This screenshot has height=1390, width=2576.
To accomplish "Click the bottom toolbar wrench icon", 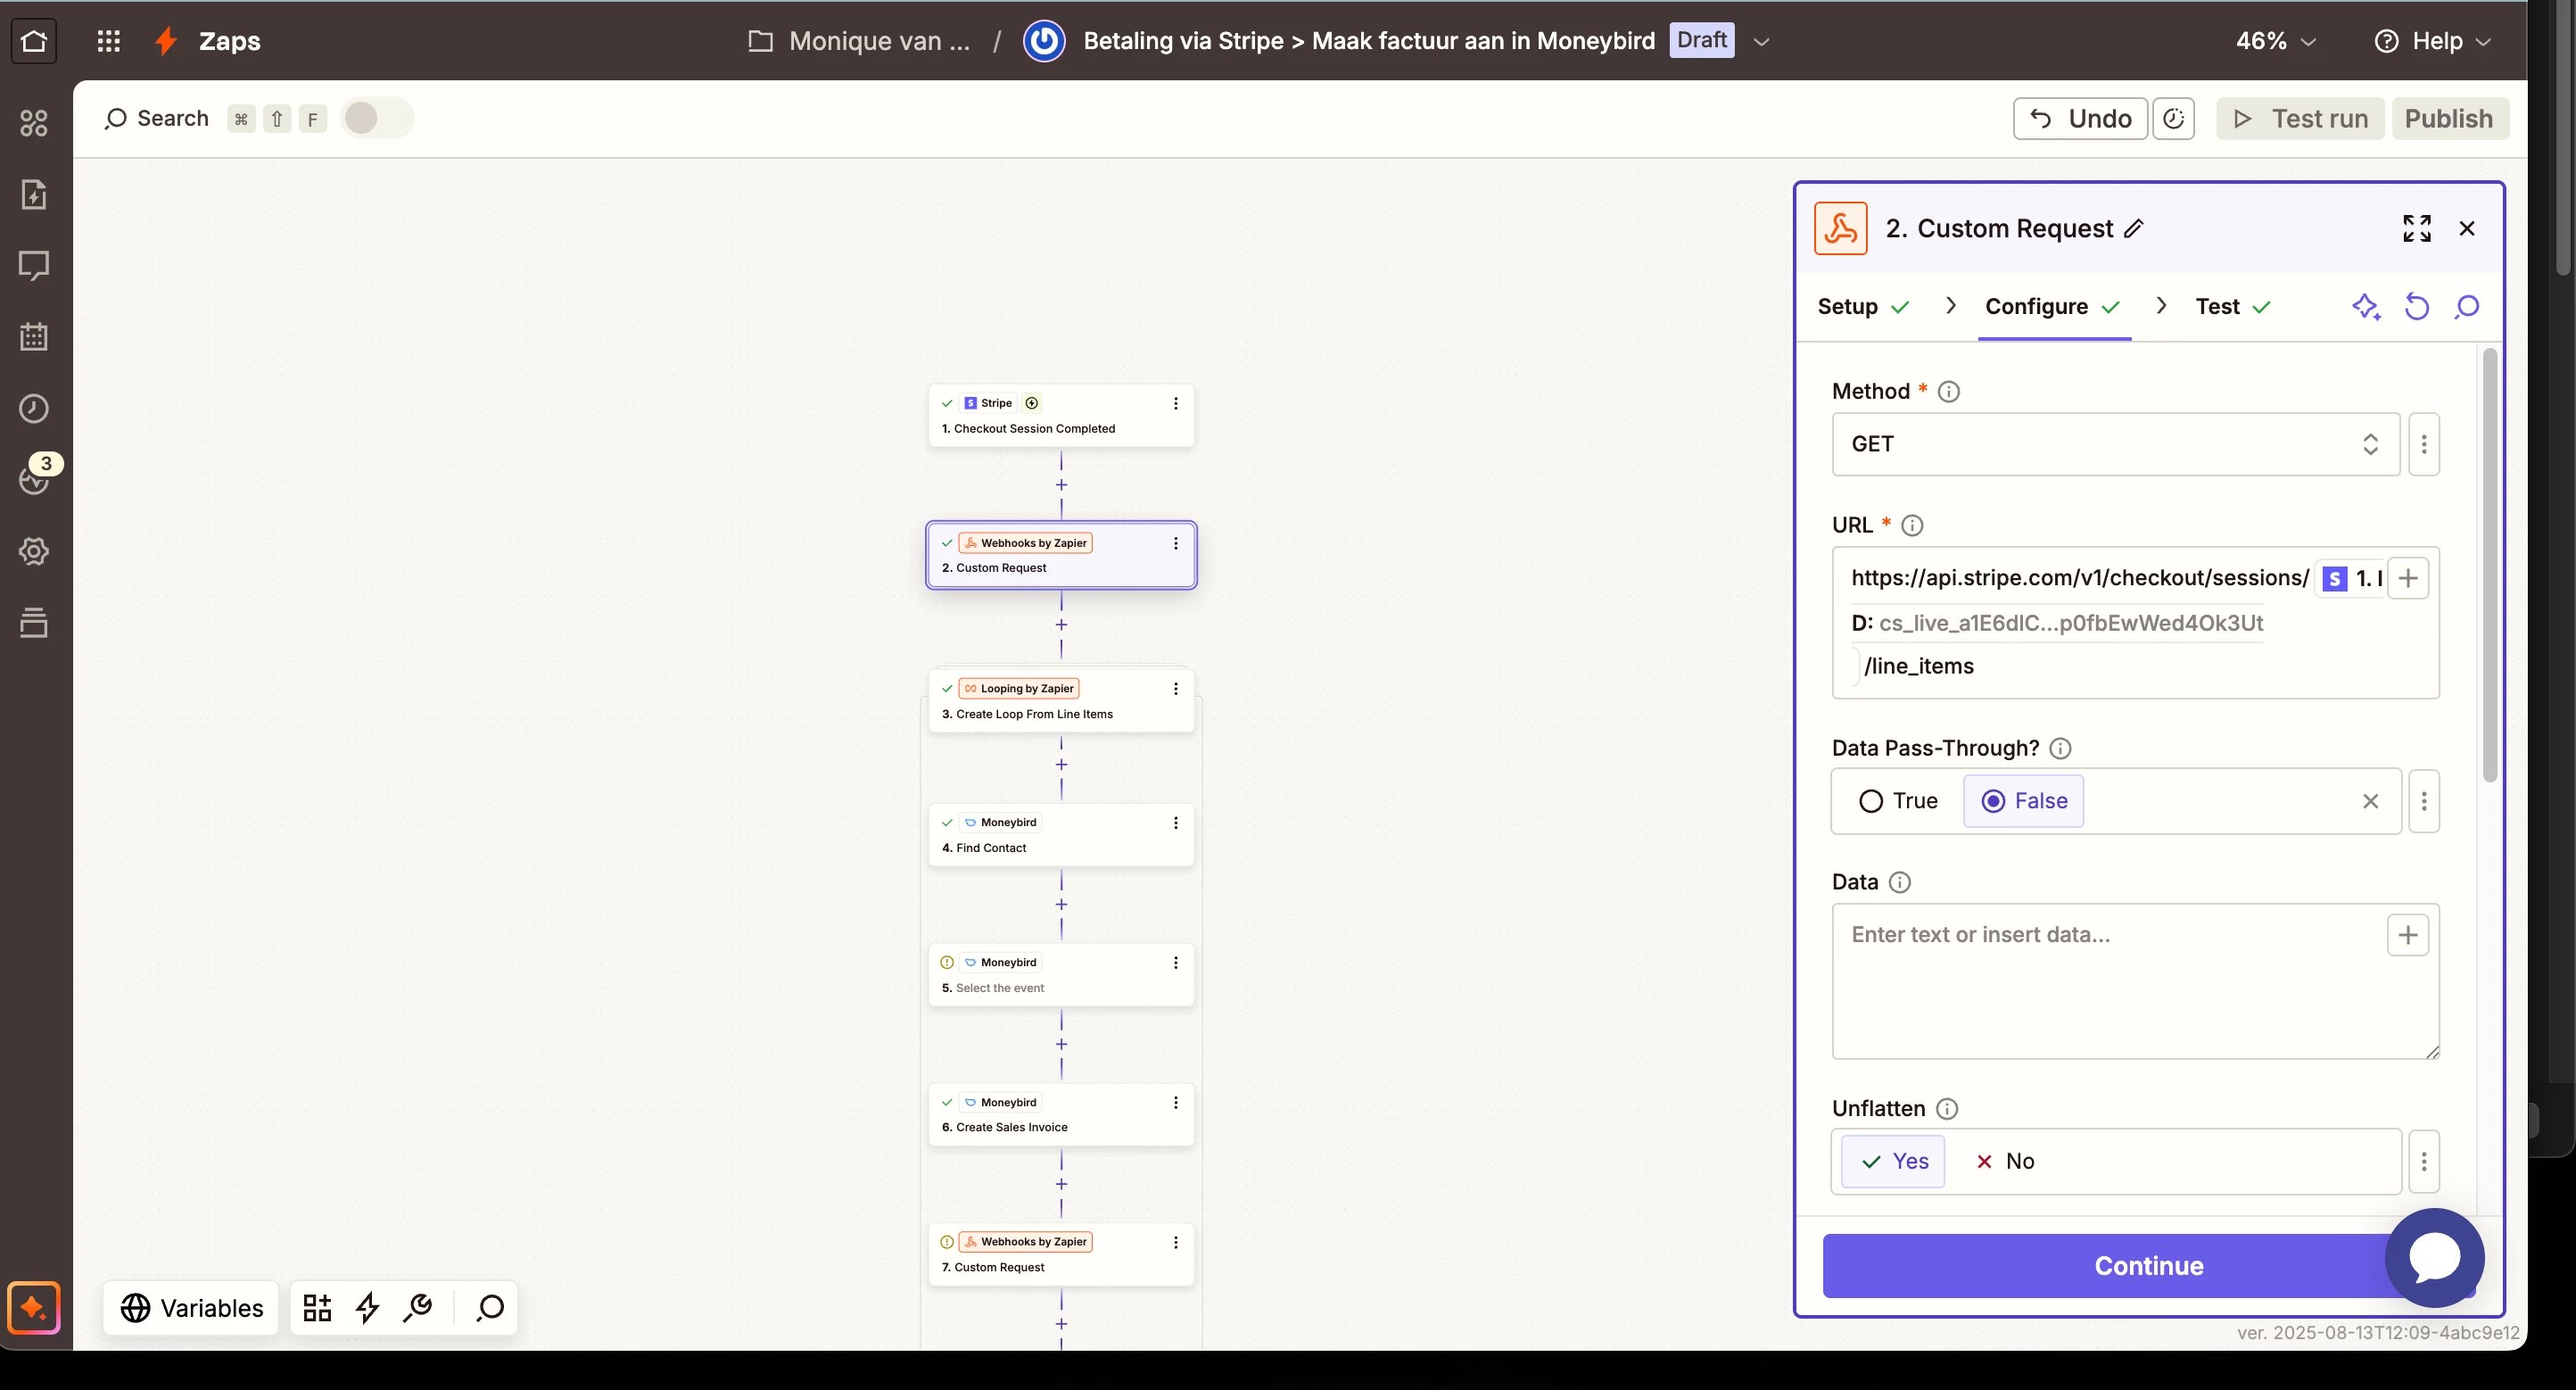I will [417, 1307].
